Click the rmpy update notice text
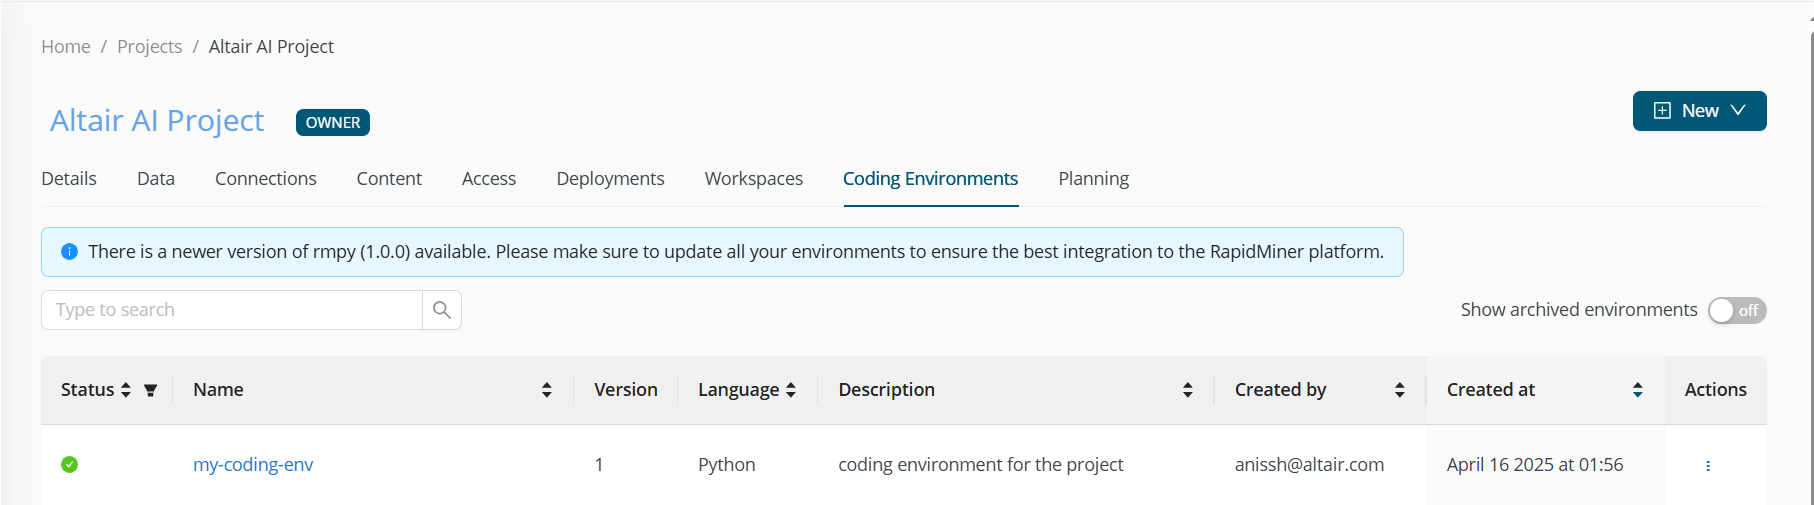This screenshot has height=505, width=1814. [736, 252]
